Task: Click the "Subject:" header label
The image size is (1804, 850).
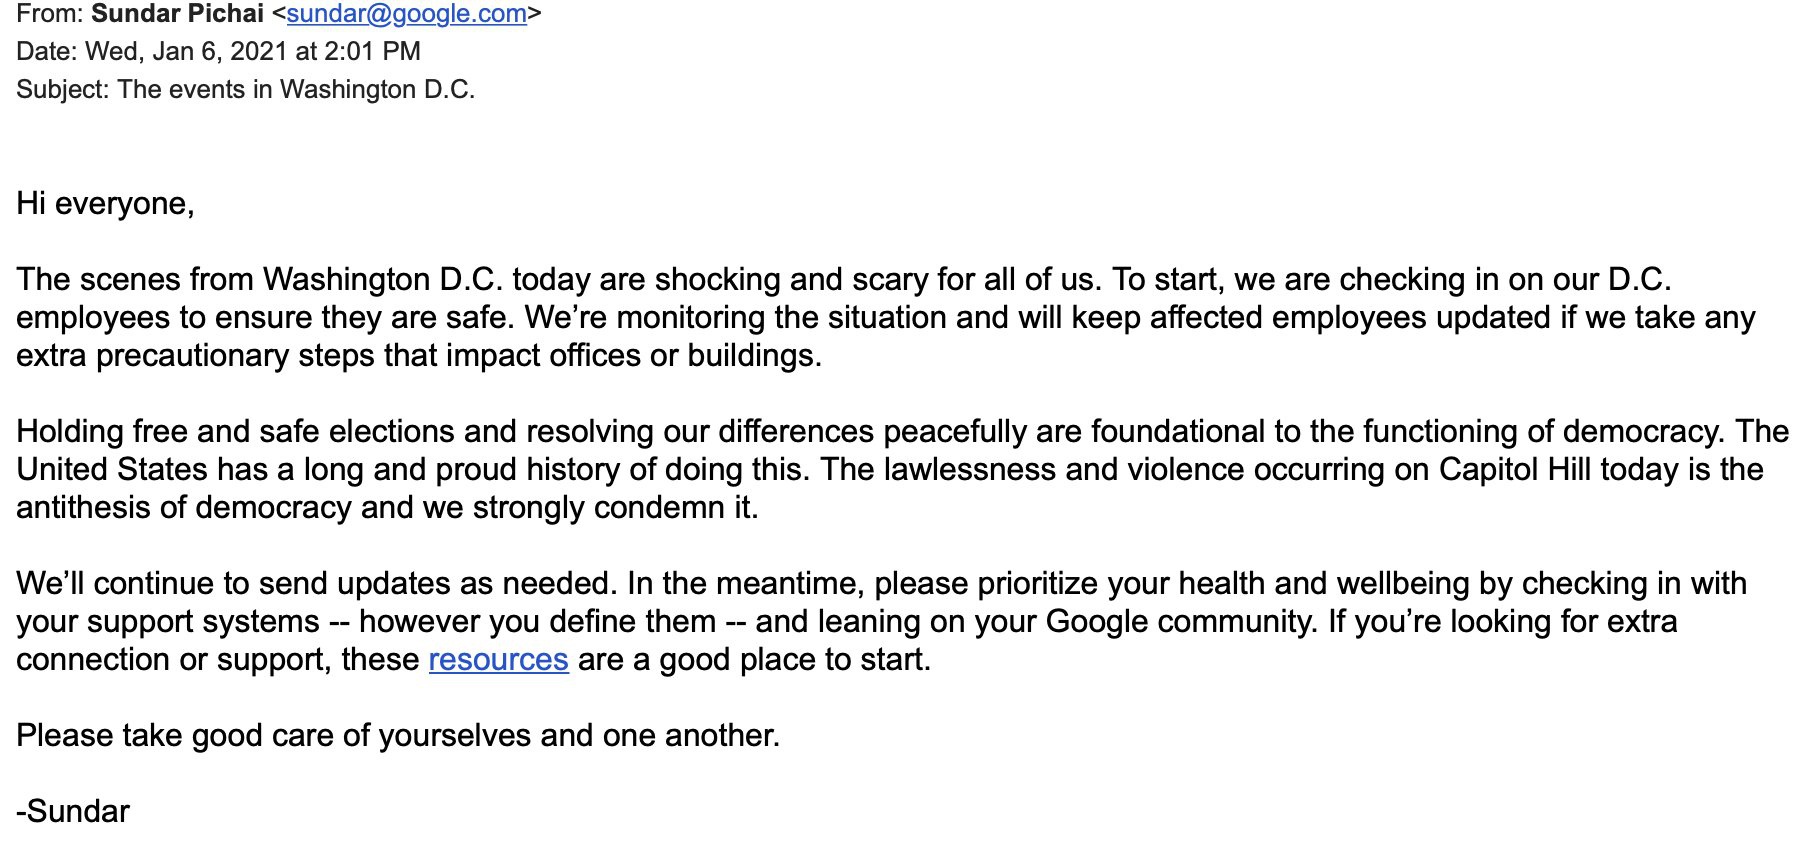Action: click(62, 90)
